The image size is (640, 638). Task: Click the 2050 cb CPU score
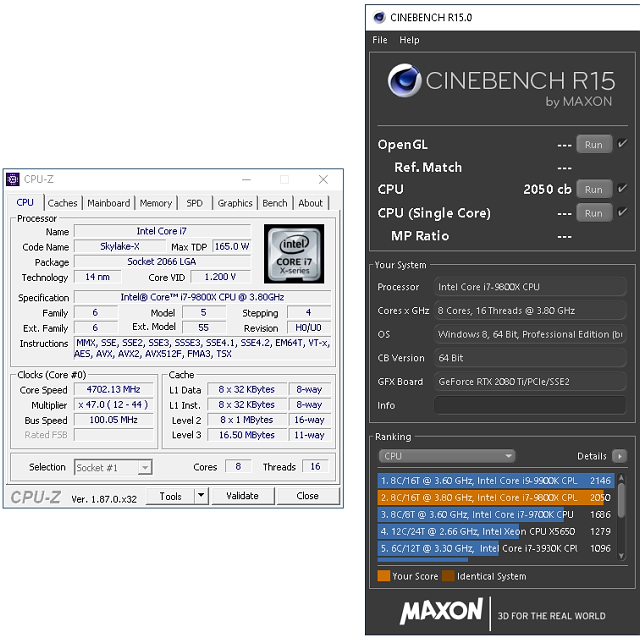[547, 189]
